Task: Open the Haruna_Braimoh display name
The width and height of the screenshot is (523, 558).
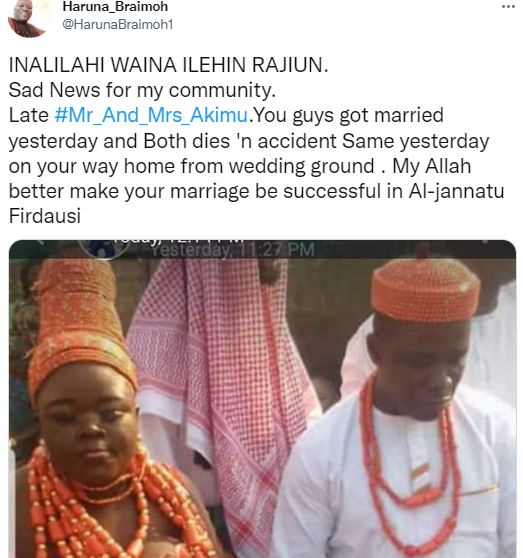Action: pos(115,6)
